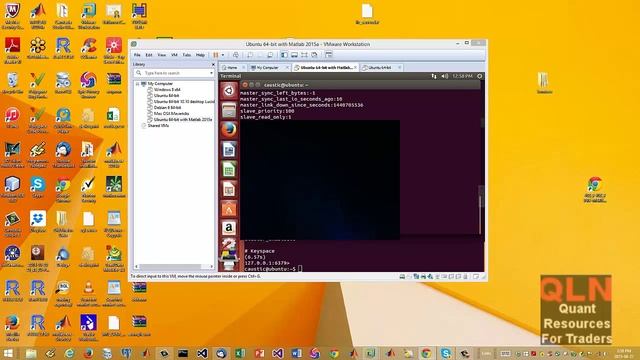Open the Ubuntu session gear menu
This screenshot has height=360, width=640.
pos(480,76)
